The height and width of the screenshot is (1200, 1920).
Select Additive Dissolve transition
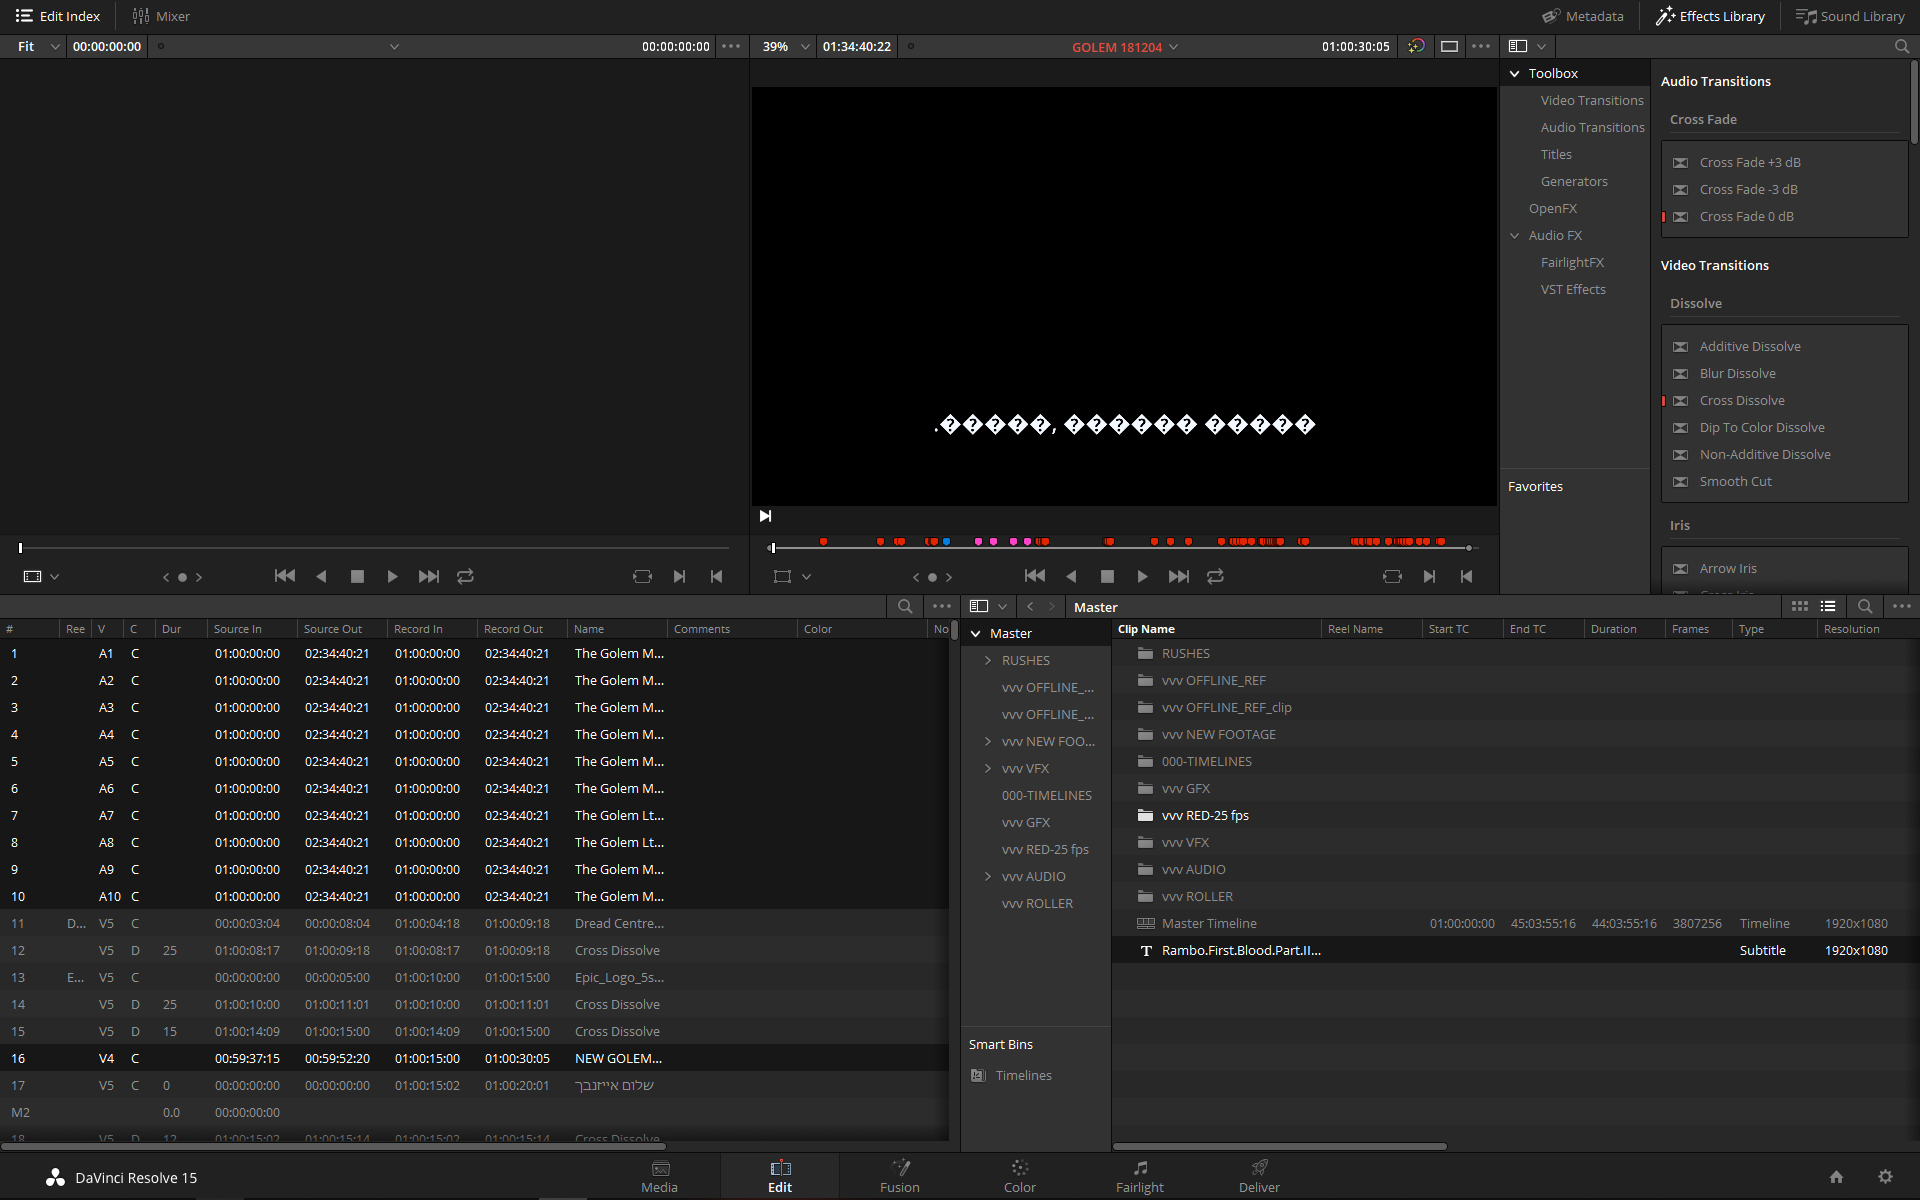1750,346
